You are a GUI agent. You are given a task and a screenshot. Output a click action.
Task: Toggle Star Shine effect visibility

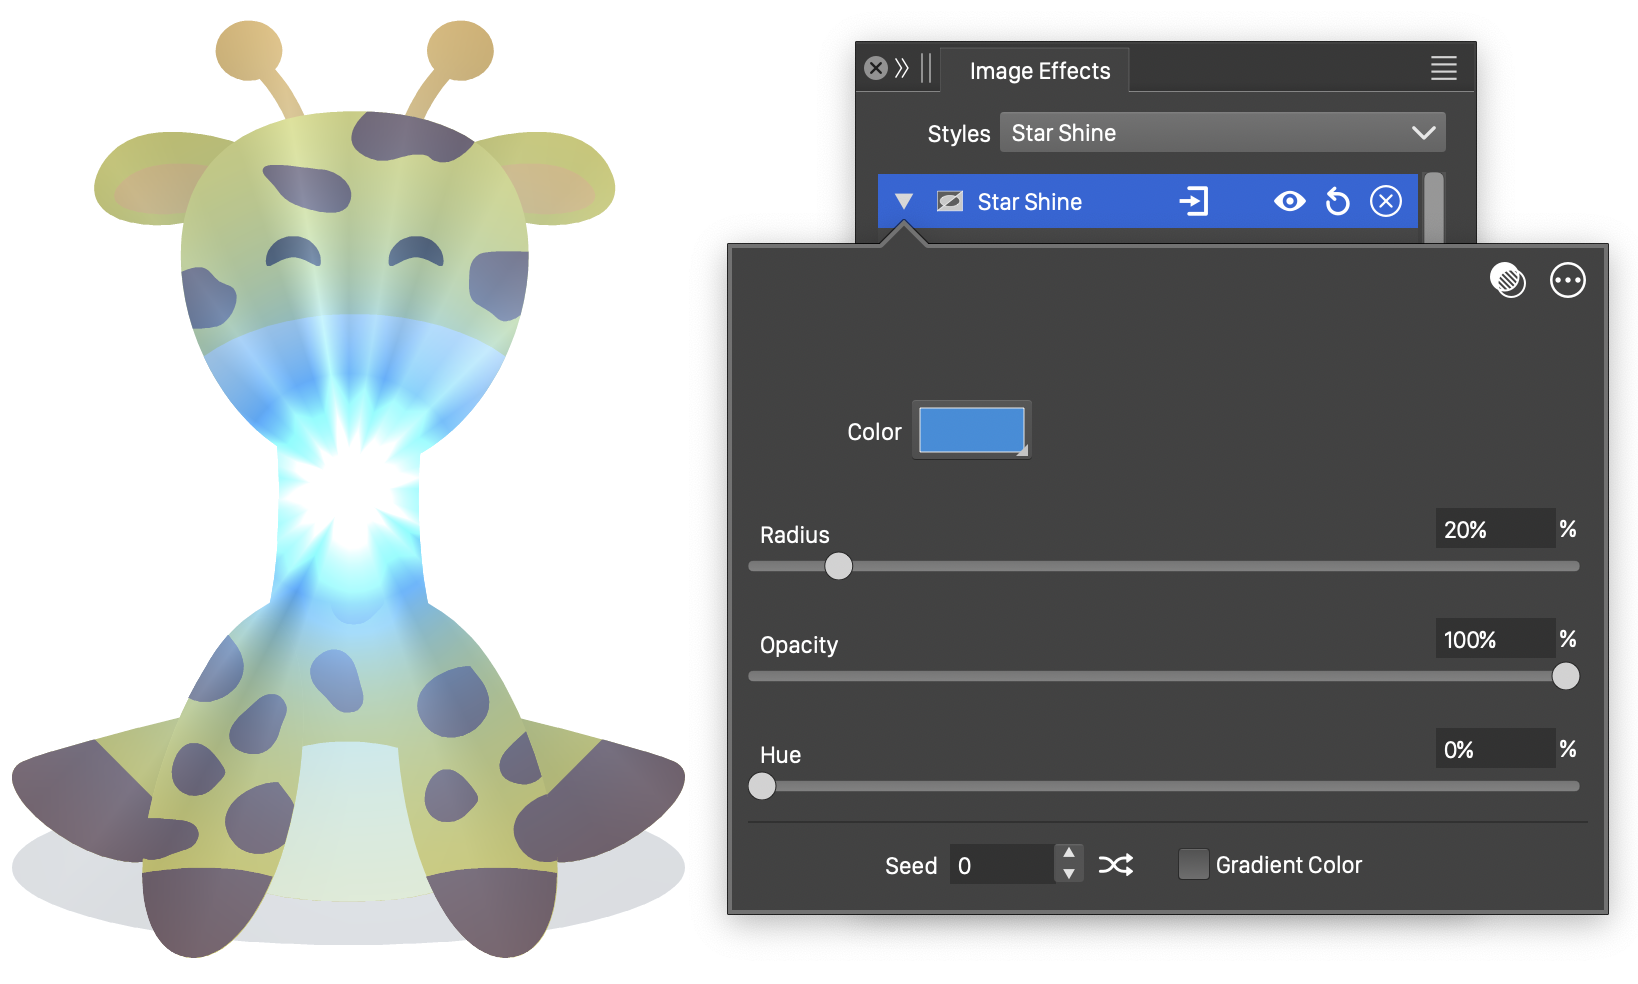click(x=1289, y=202)
